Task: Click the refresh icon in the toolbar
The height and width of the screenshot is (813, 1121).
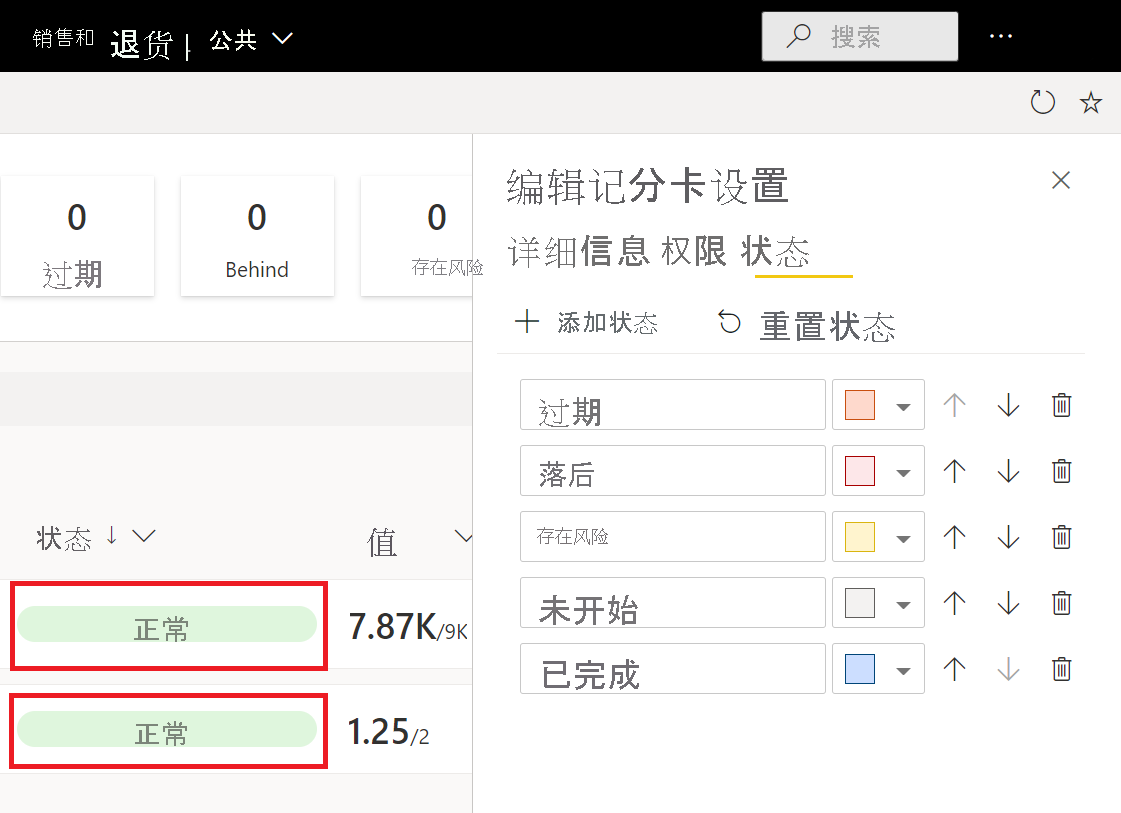Action: click(x=1043, y=102)
